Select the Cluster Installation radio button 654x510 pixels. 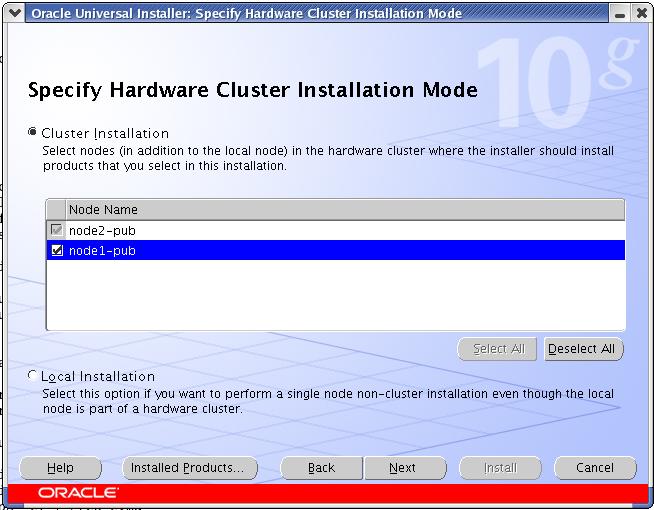32,132
